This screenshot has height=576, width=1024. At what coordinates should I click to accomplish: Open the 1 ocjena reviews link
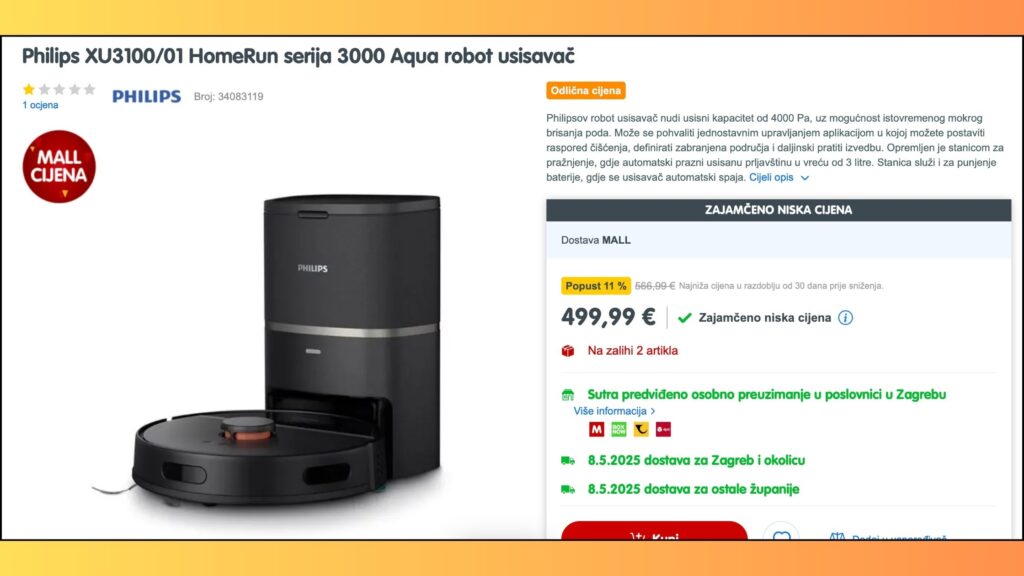point(40,104)
